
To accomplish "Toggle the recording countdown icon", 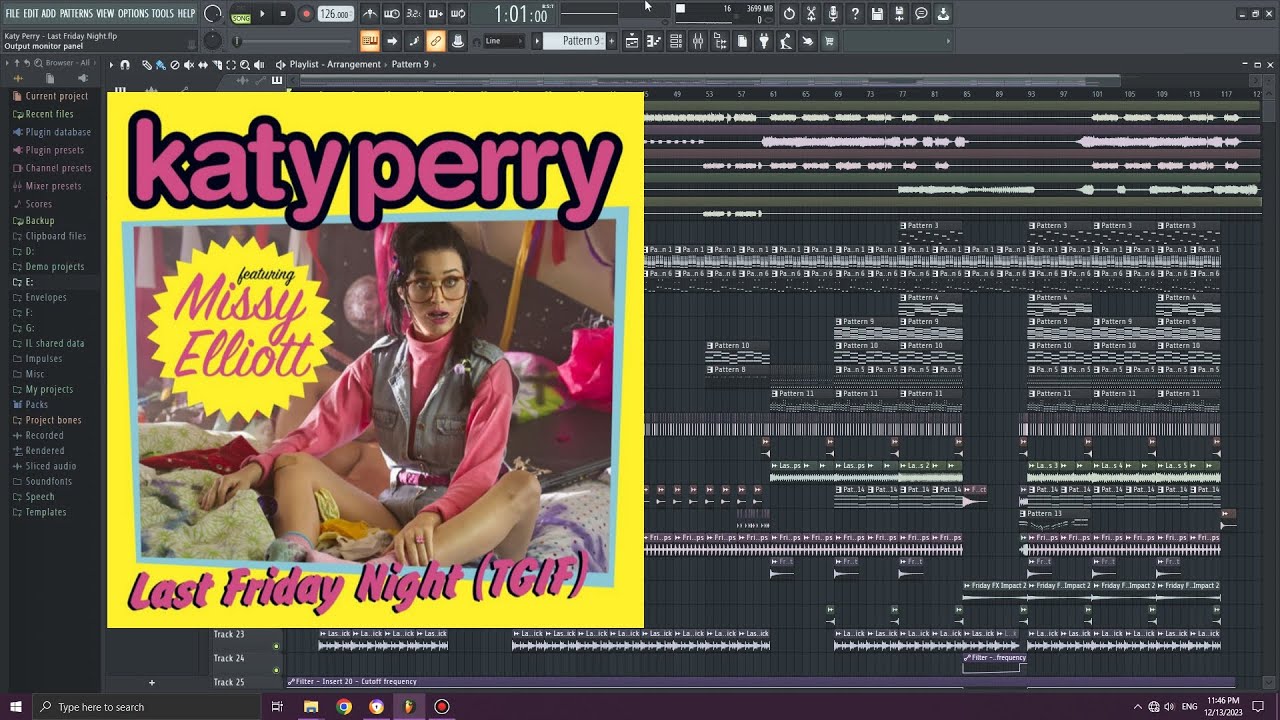I will point(414,14).
